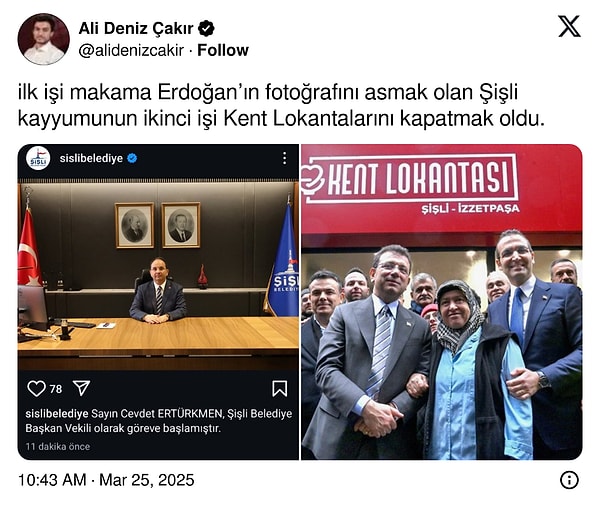600x510 pixels.
Task: Open the sislibelediye account name
Action: 91,158
